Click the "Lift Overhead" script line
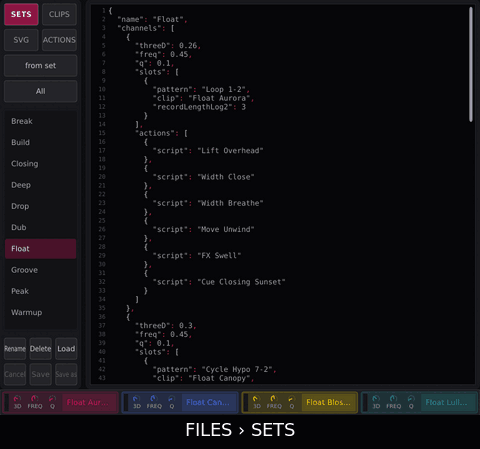 click(208, 151)
